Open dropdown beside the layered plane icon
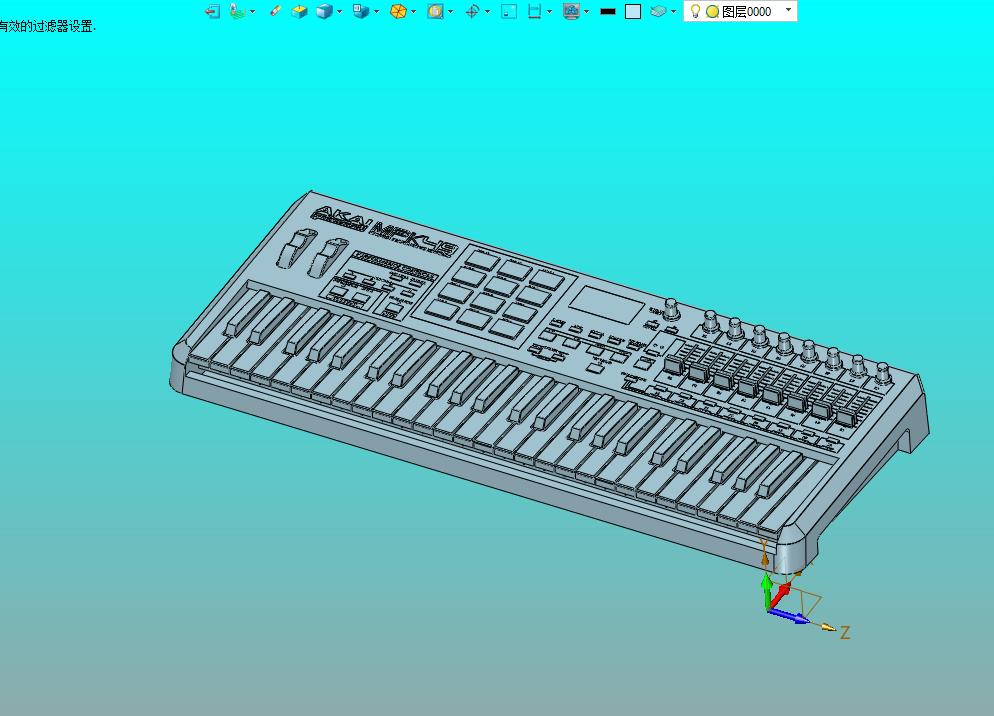The height and width of the screenshot is (716, 994). (x=673, y=11)
